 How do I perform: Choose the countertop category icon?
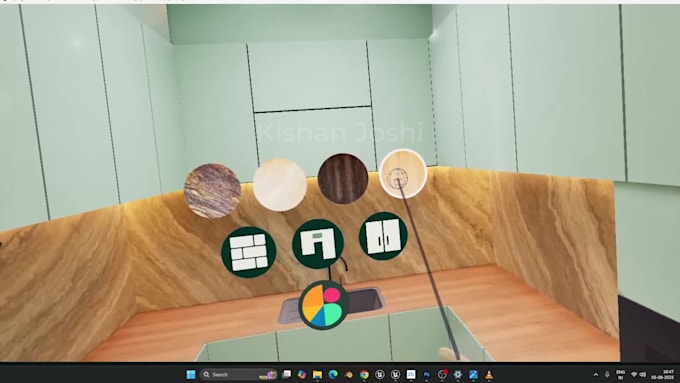(x=318, y=243)
